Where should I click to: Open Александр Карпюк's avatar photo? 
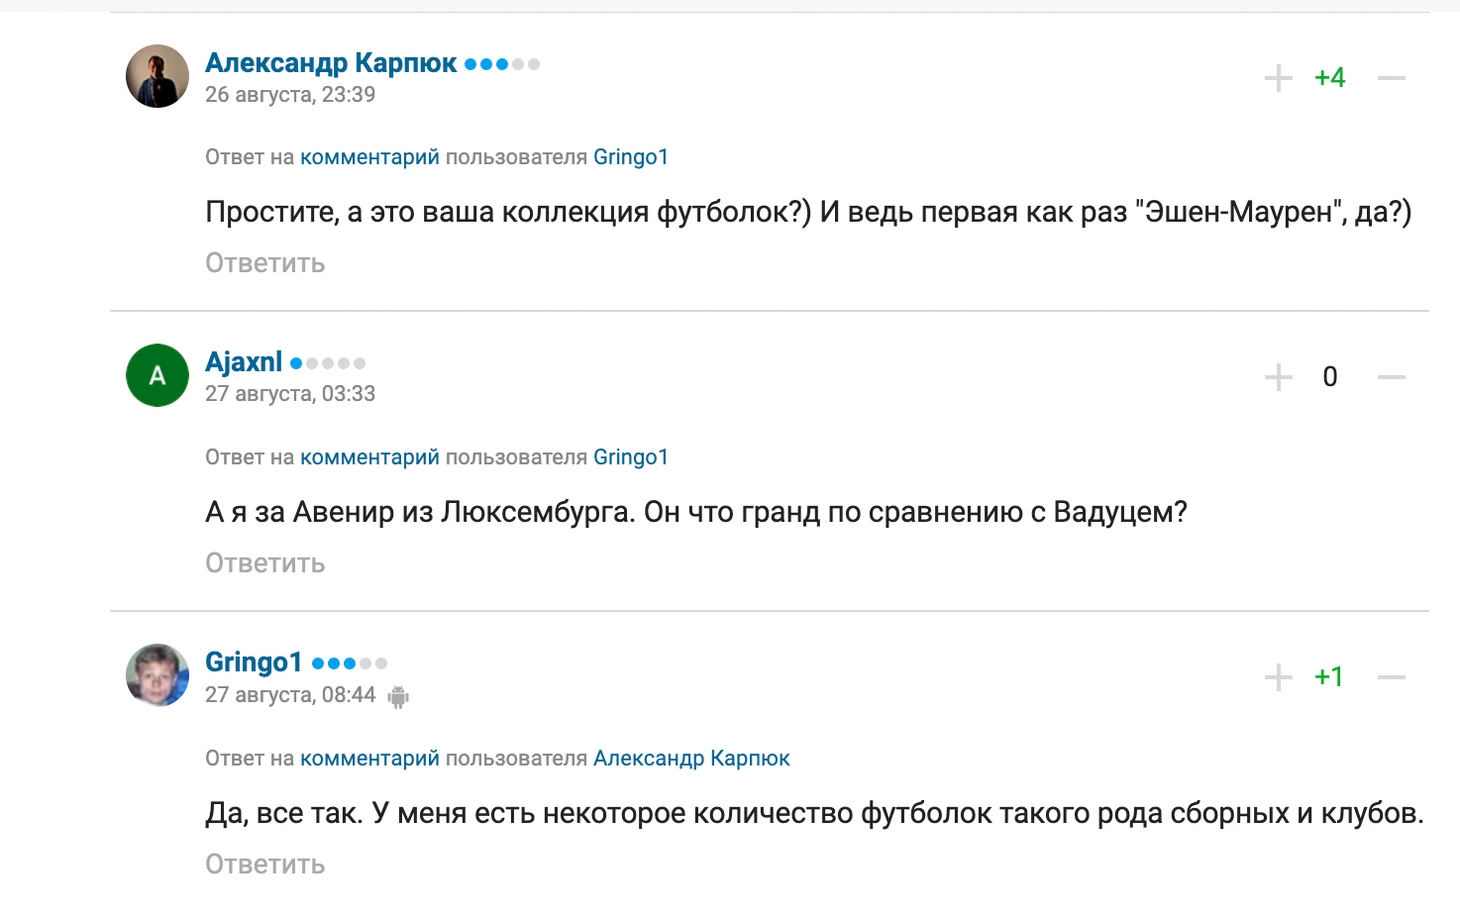point(157,76)
